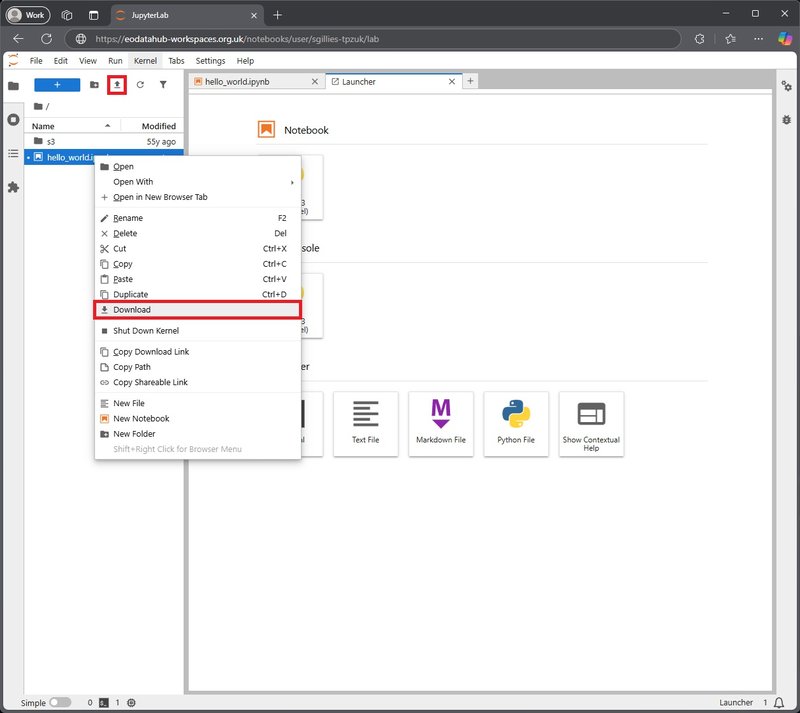800x713 pixels.
Task: Refresh the file browser list
Action: (x=140, y=85)
